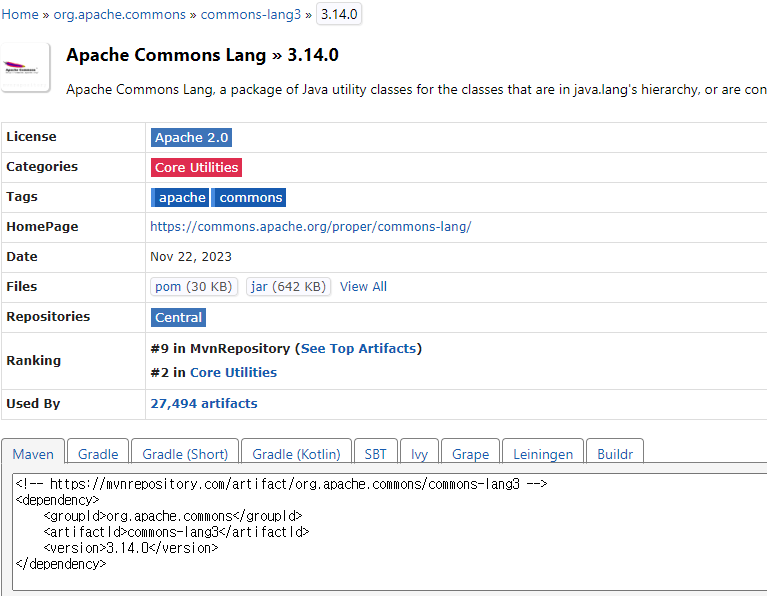
Task: Select the apache tag
Action: tap(180, 198)
